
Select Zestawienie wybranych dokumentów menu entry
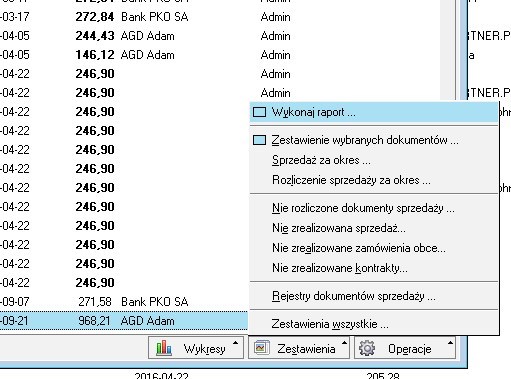[x=374, y=140]
